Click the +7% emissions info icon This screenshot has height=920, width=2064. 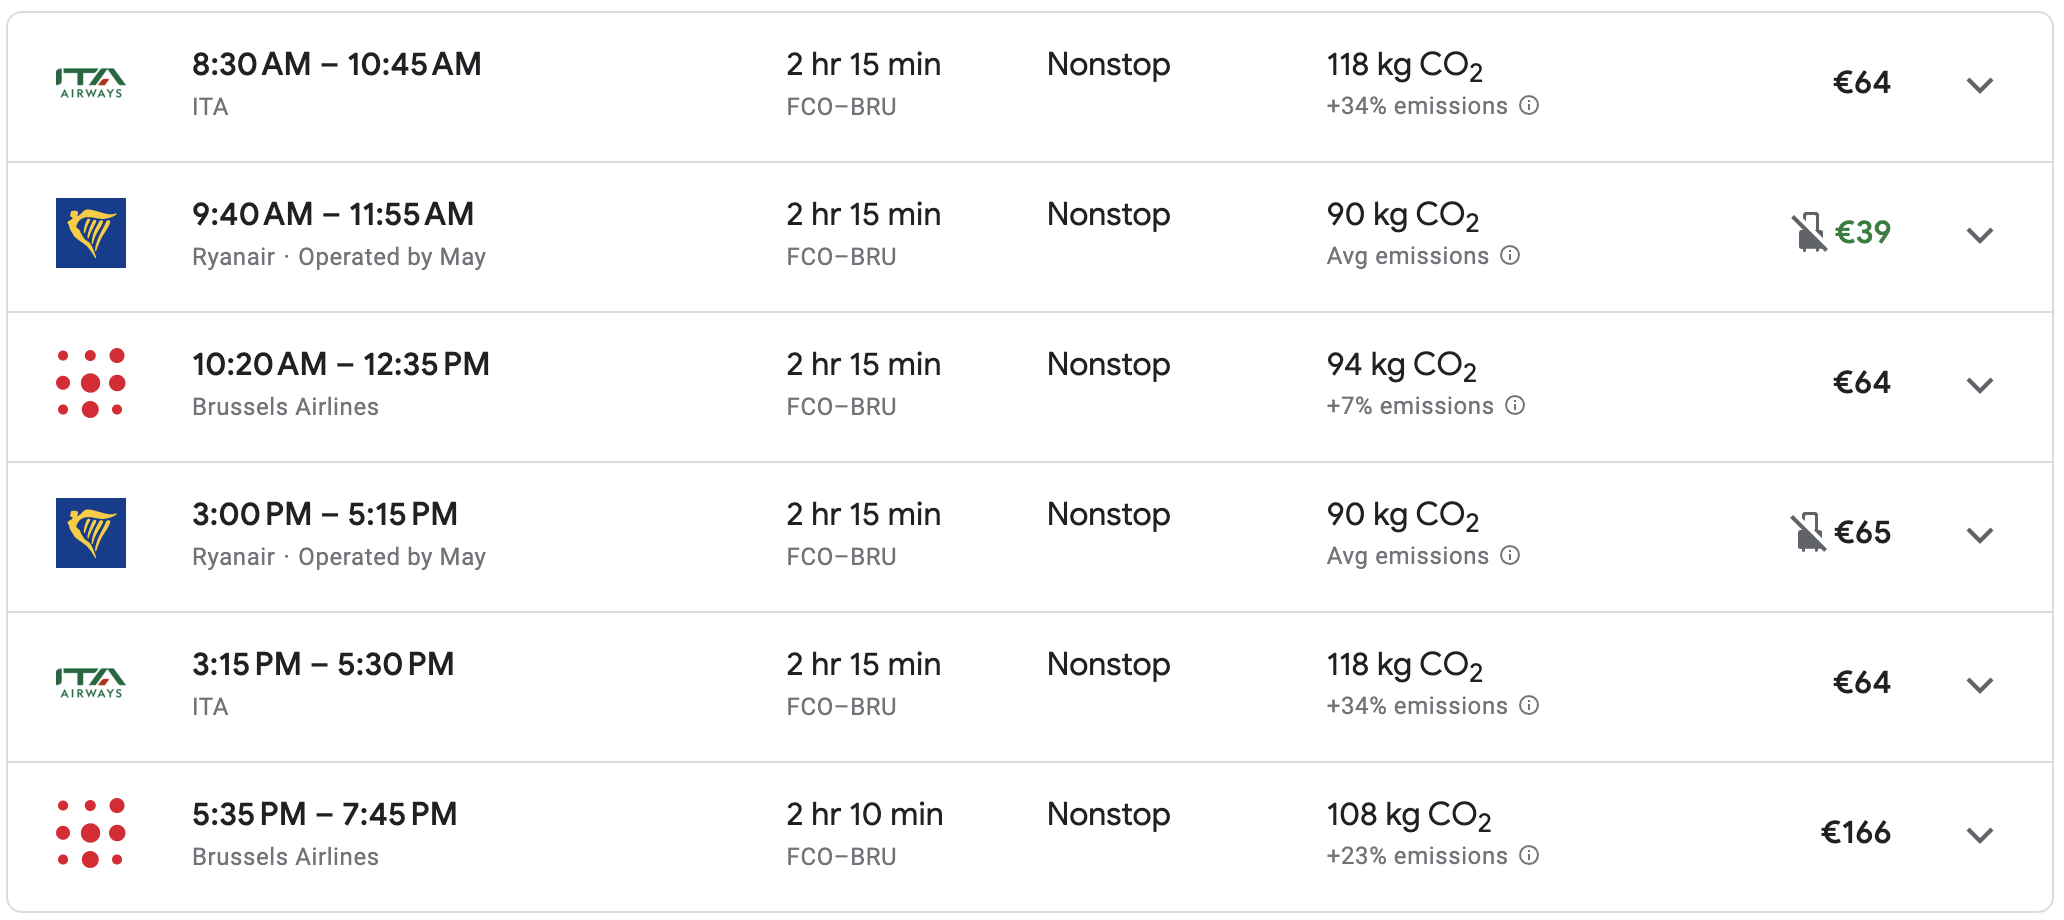point(1515,405)
